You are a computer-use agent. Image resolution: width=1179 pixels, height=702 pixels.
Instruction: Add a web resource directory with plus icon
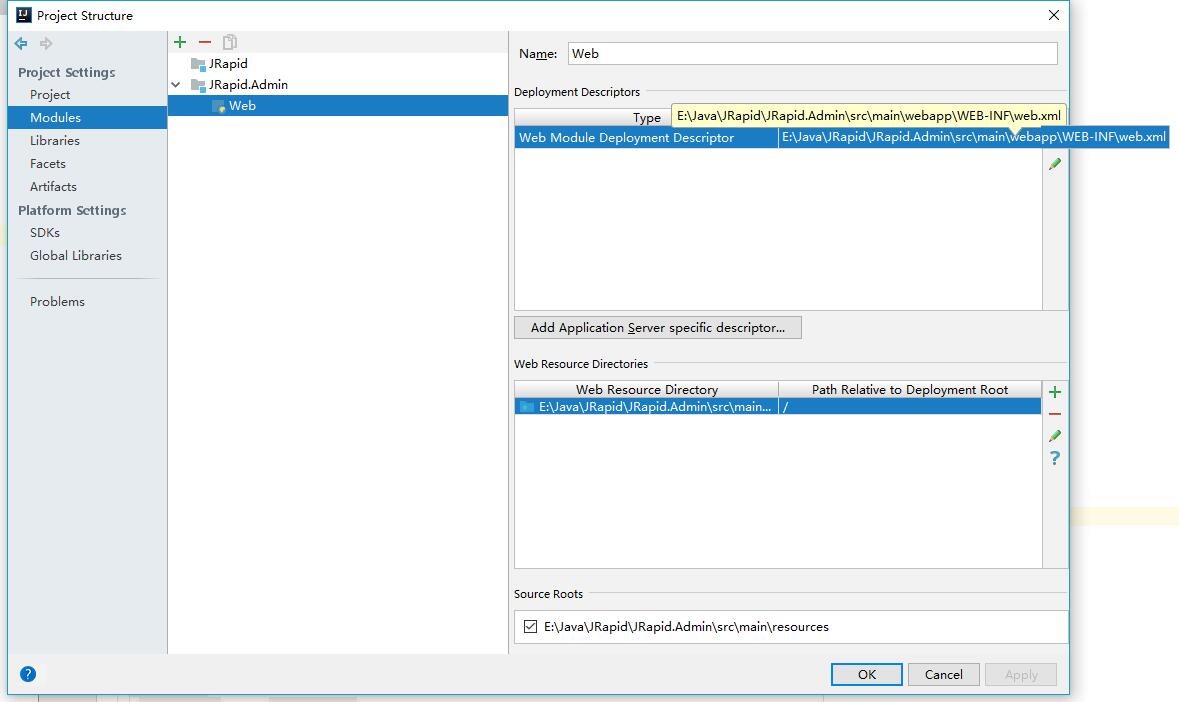click(x=1055, y=391)
